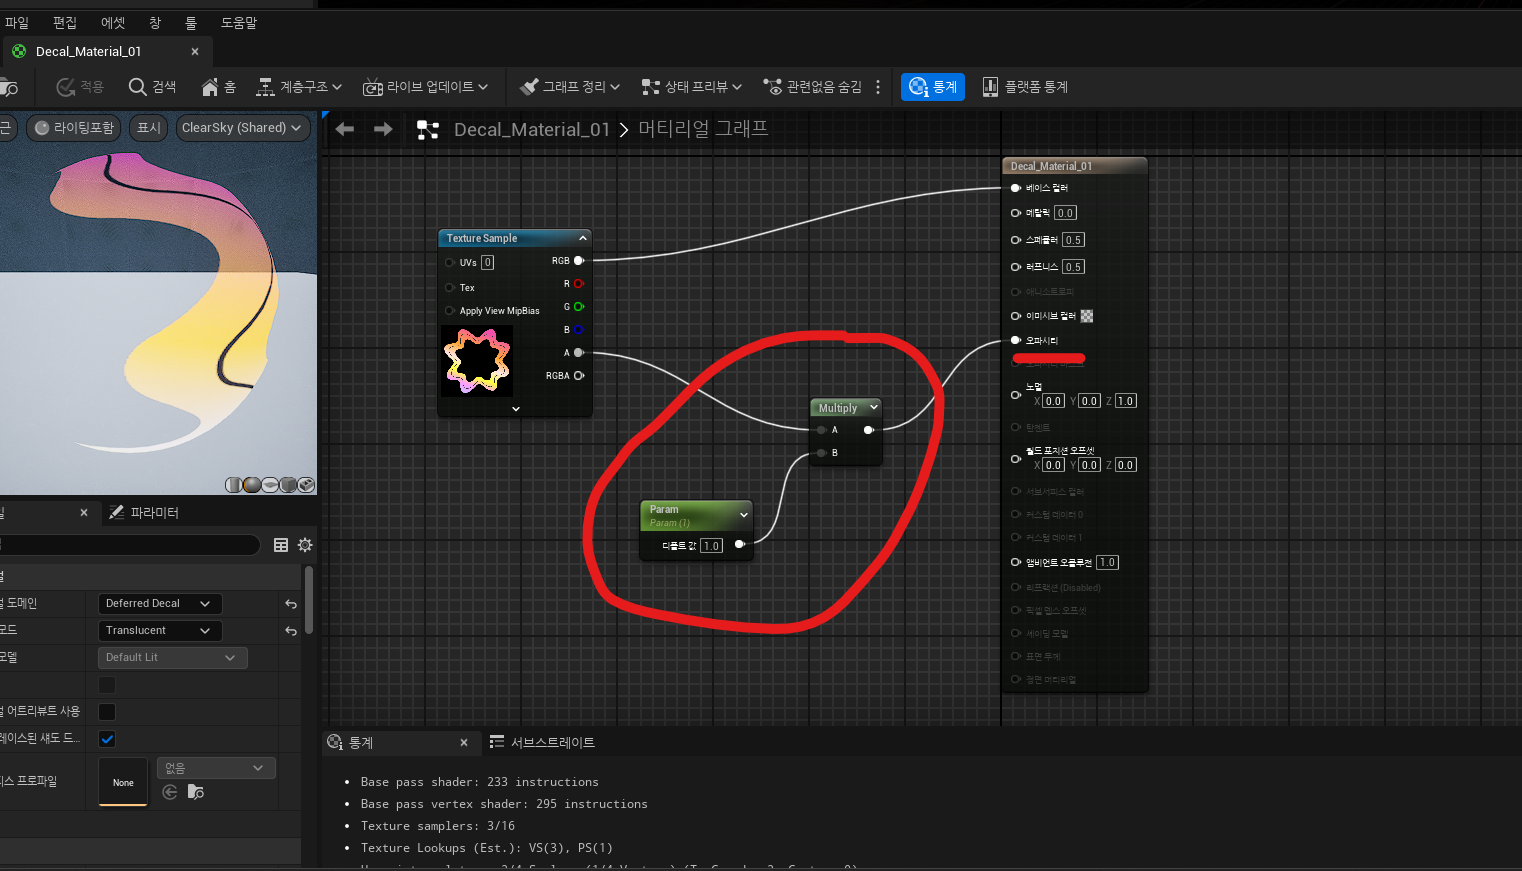Open the Preview State (상태 프리뷰) dropdown
1522x871 pixels.
tap(692, 87)
